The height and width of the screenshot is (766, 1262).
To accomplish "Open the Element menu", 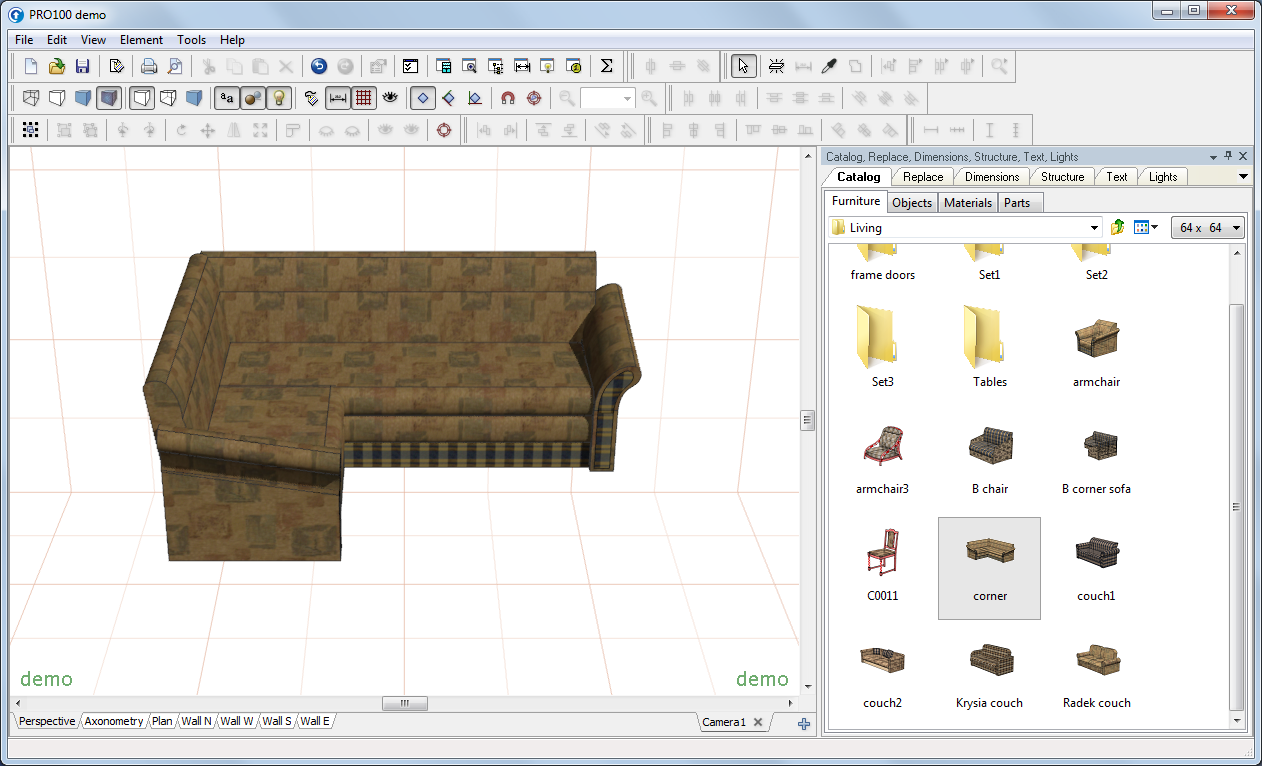I will click(x=141, y=40).
